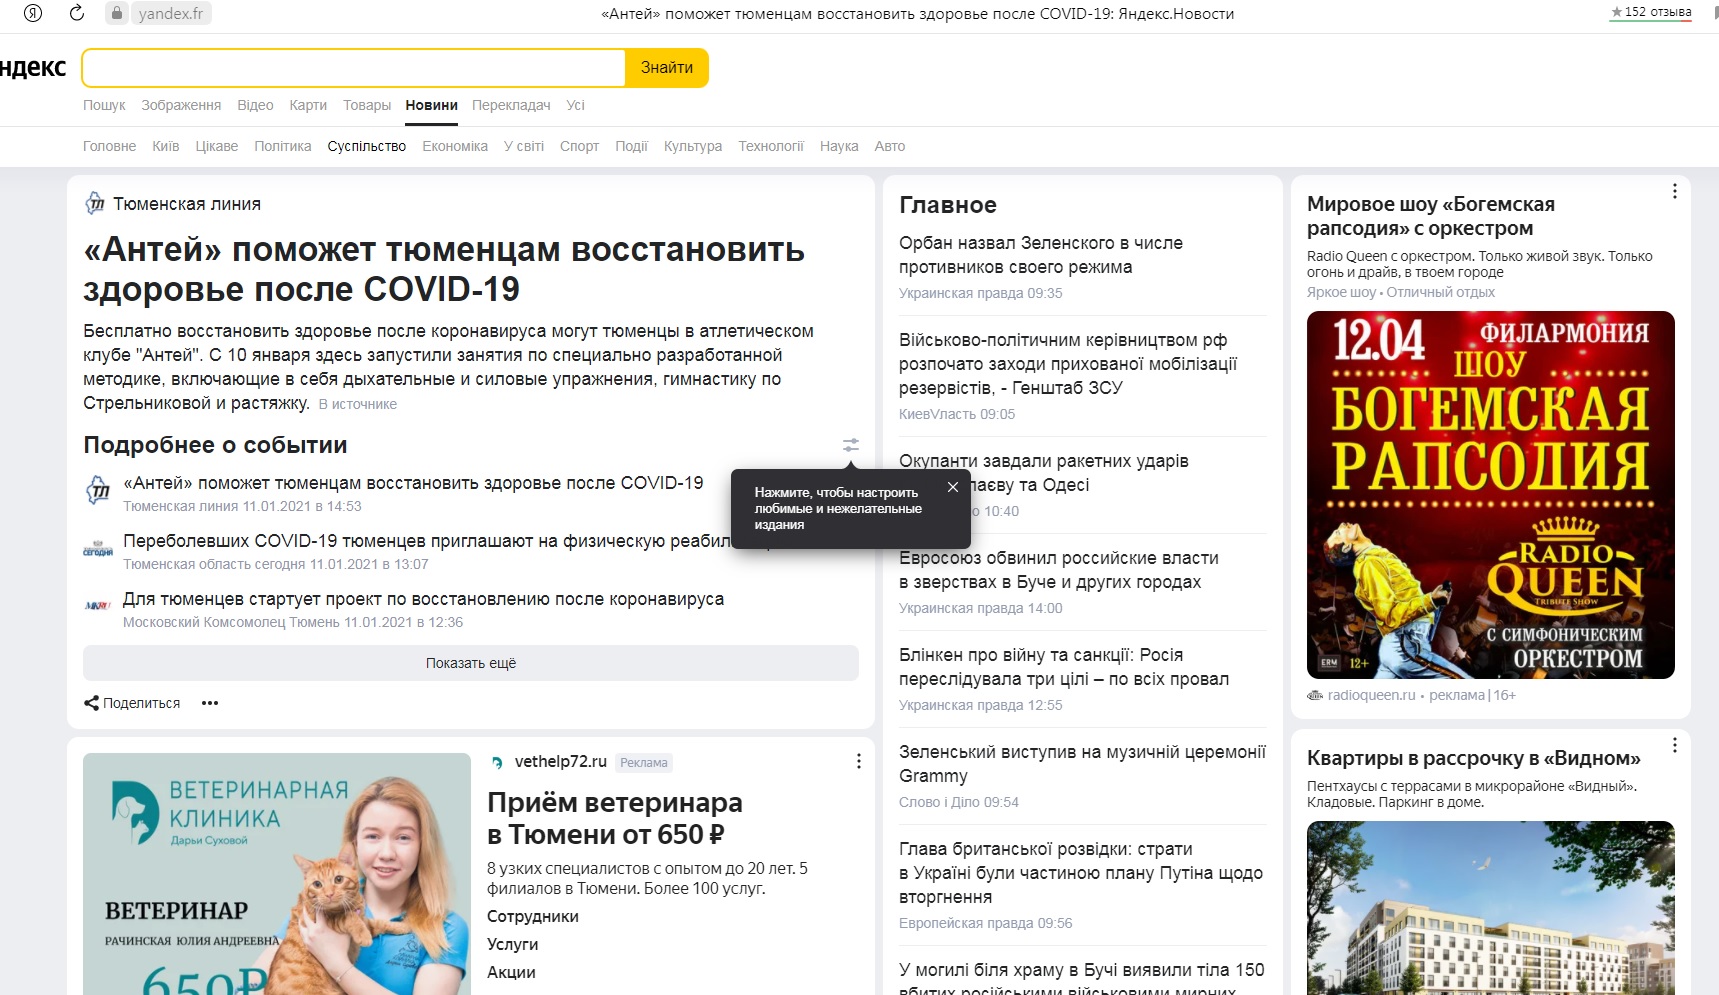Click the browser reload icon
Viewport: 1719px width, 995px height.
[76, 13]
